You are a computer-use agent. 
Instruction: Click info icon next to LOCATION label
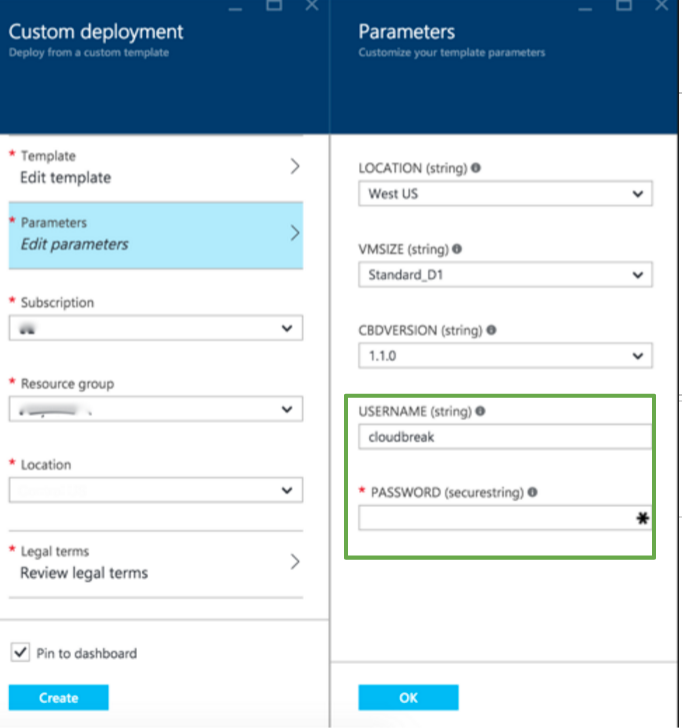tap(476, 168)
